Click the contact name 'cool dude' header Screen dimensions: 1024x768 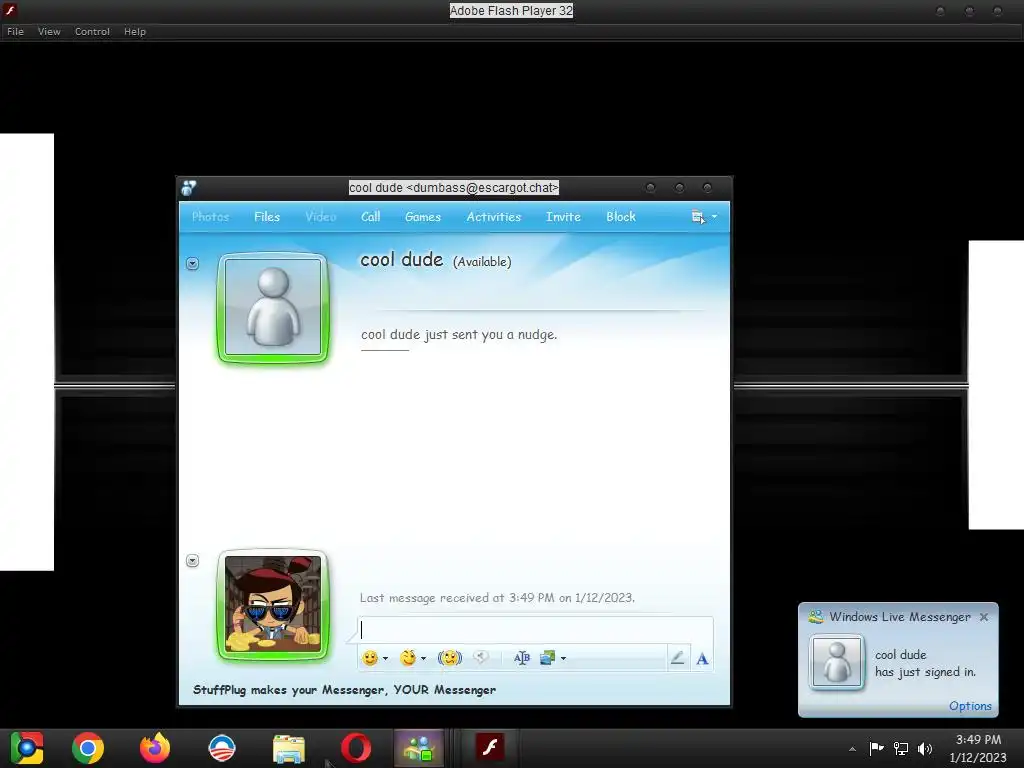coord(402,260)
